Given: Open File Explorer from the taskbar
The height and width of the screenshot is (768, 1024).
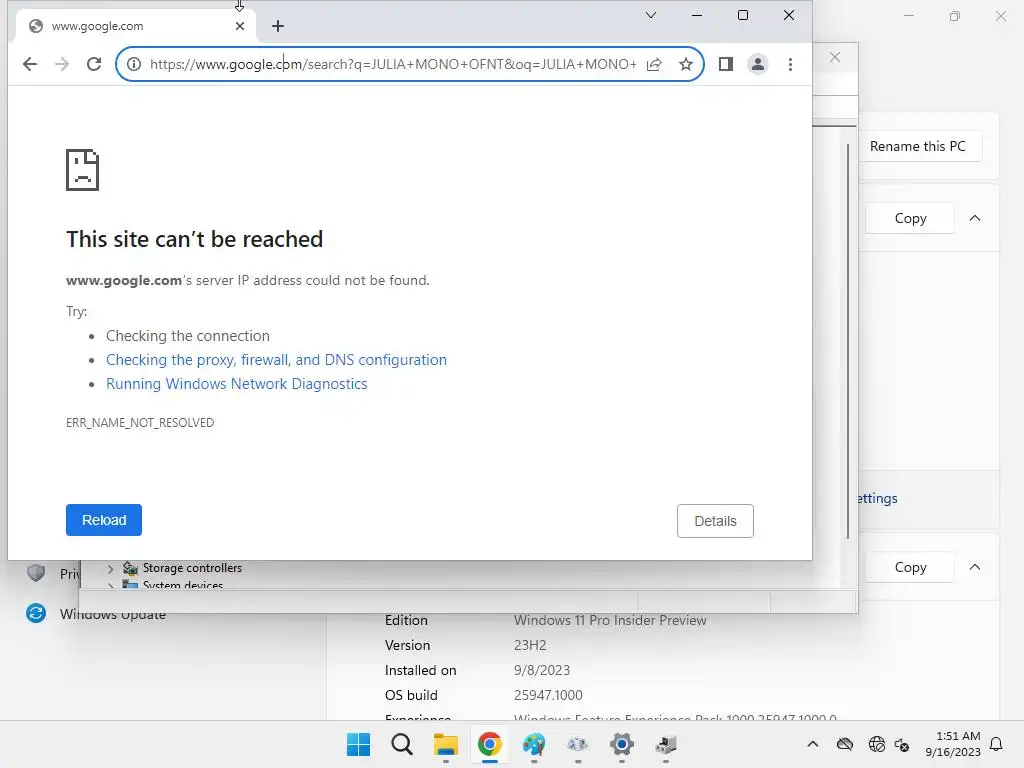Looking at the screenshot, I should point(445,744).
